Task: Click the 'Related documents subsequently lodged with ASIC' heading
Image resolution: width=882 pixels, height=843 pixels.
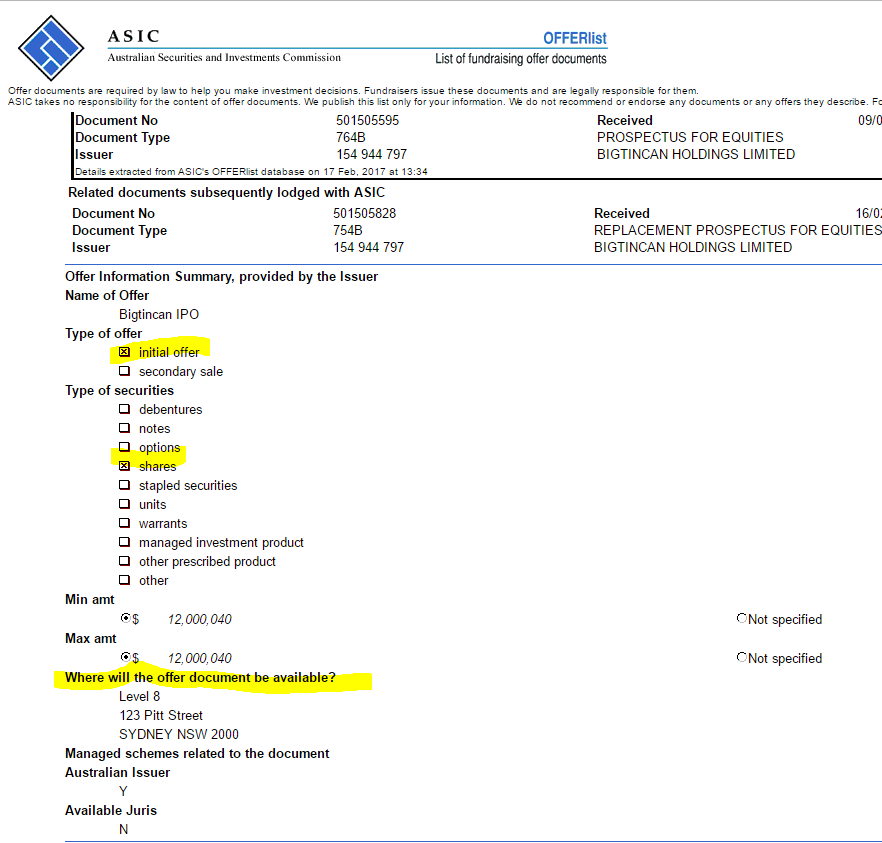Action: (x=227, y=192)
